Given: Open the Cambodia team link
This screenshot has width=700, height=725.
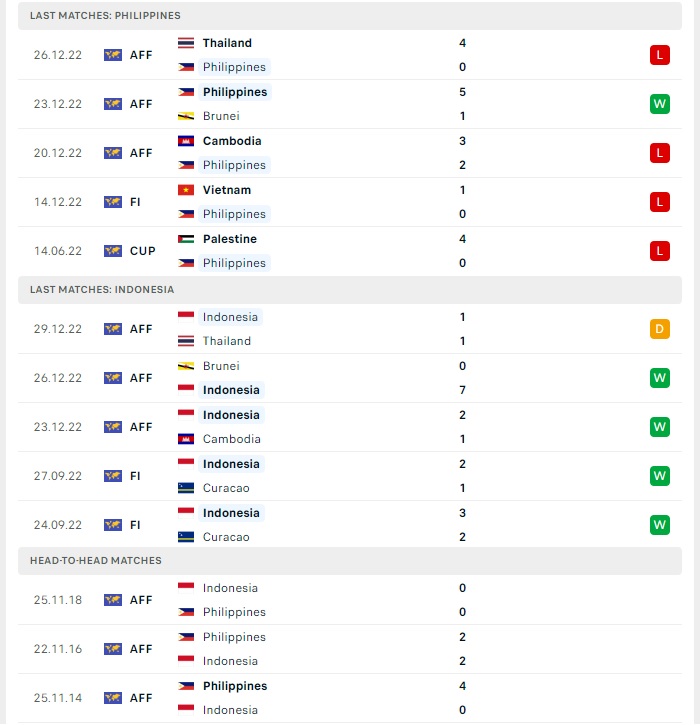Looking at the screenshot, I should (x=232, y=141).
